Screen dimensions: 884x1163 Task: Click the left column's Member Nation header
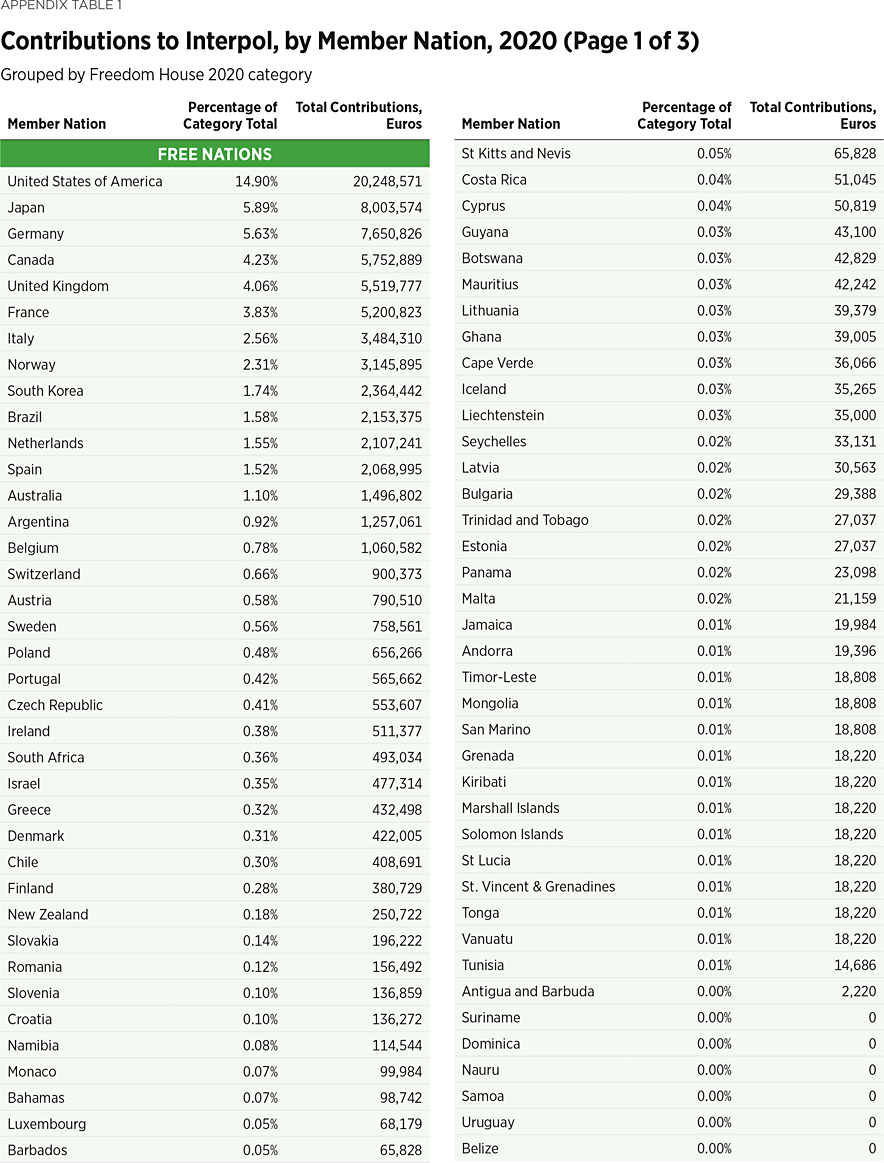(x=56, y=124)
